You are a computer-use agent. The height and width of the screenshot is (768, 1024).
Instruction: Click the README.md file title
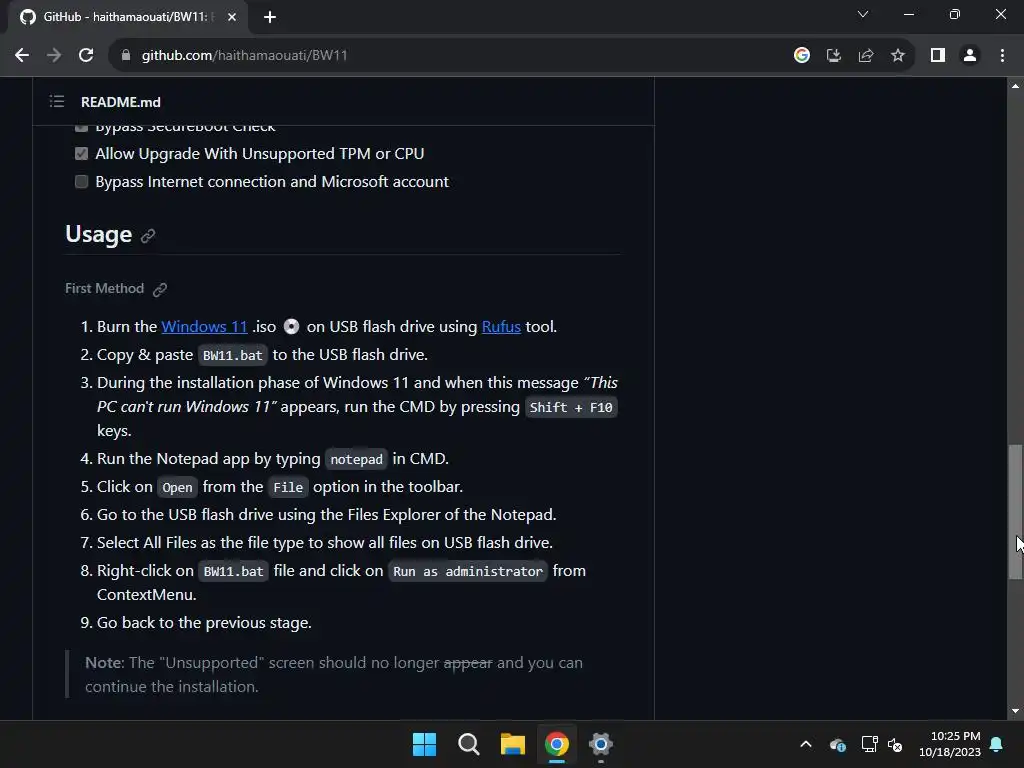click(x=121, y=102)
